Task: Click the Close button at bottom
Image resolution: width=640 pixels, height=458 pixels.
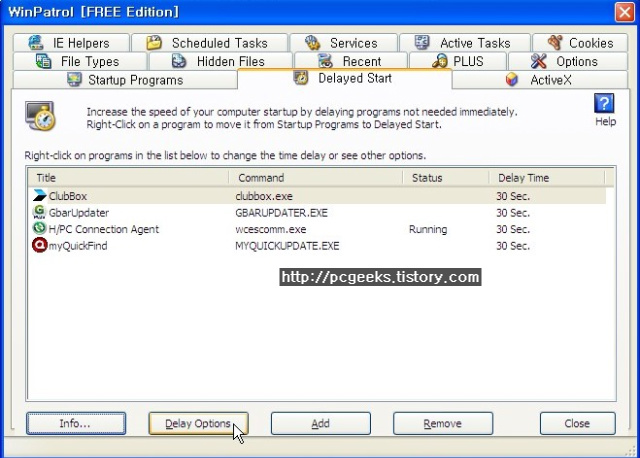Action: (x=578, y=423)
